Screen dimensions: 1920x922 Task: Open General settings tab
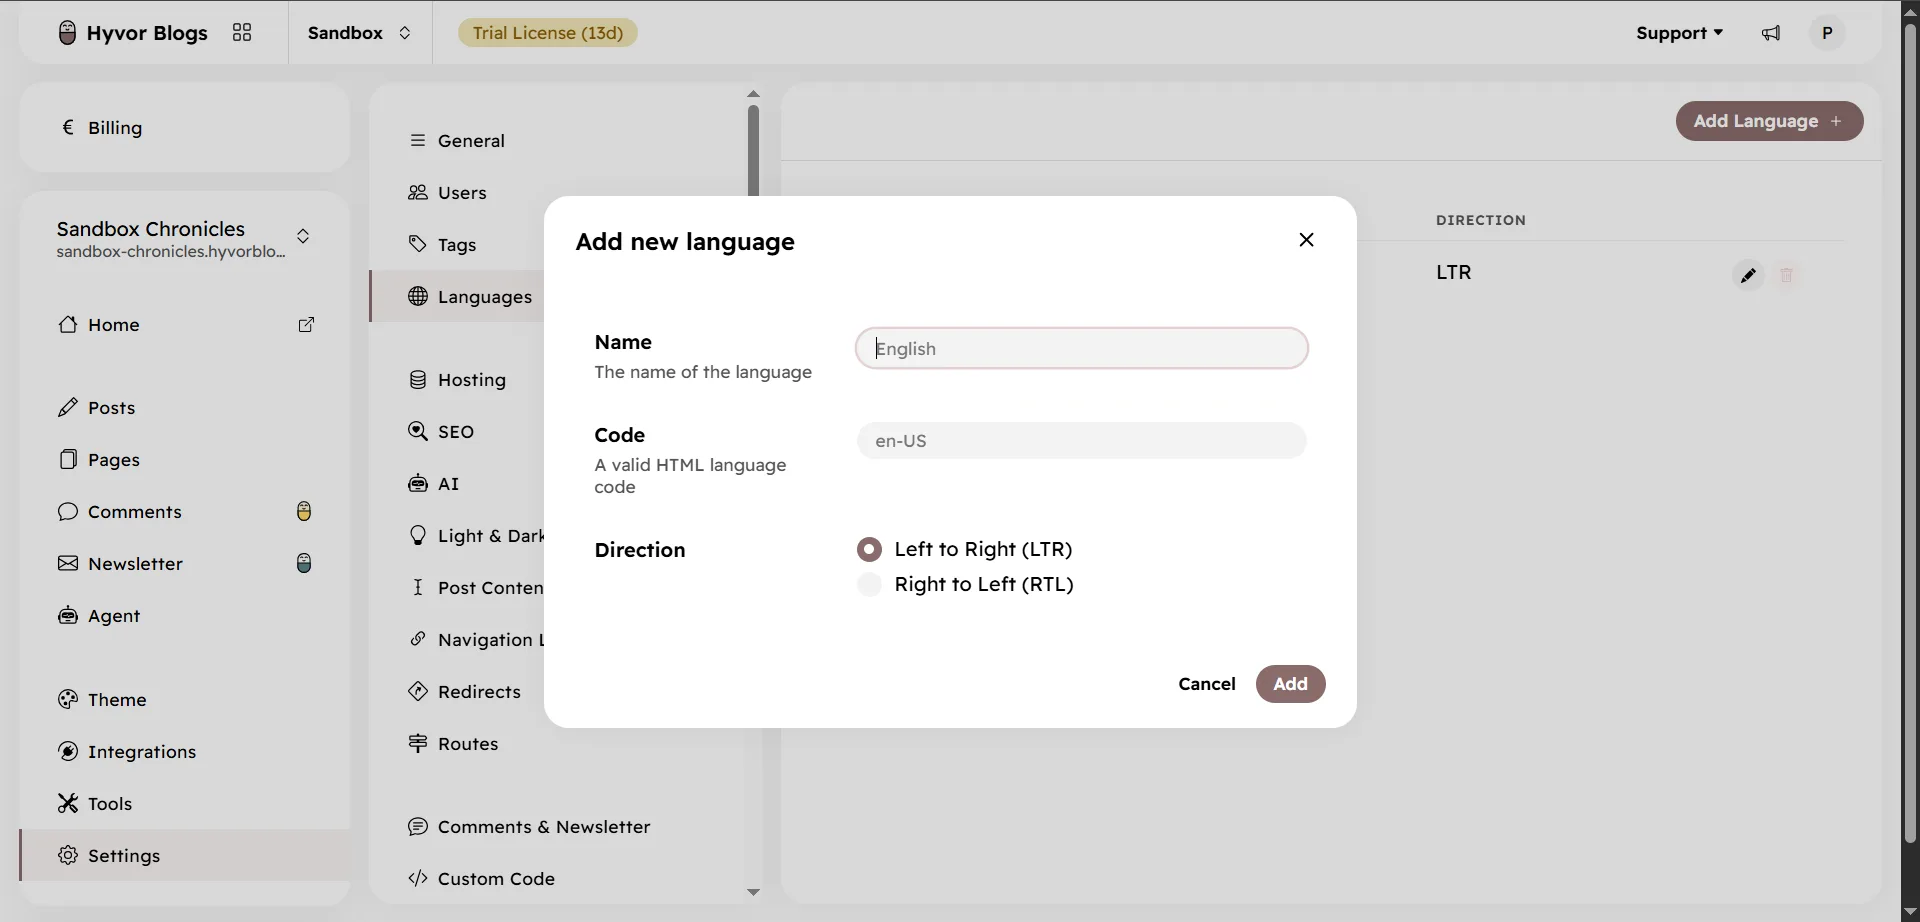click(x=456, y=141)
